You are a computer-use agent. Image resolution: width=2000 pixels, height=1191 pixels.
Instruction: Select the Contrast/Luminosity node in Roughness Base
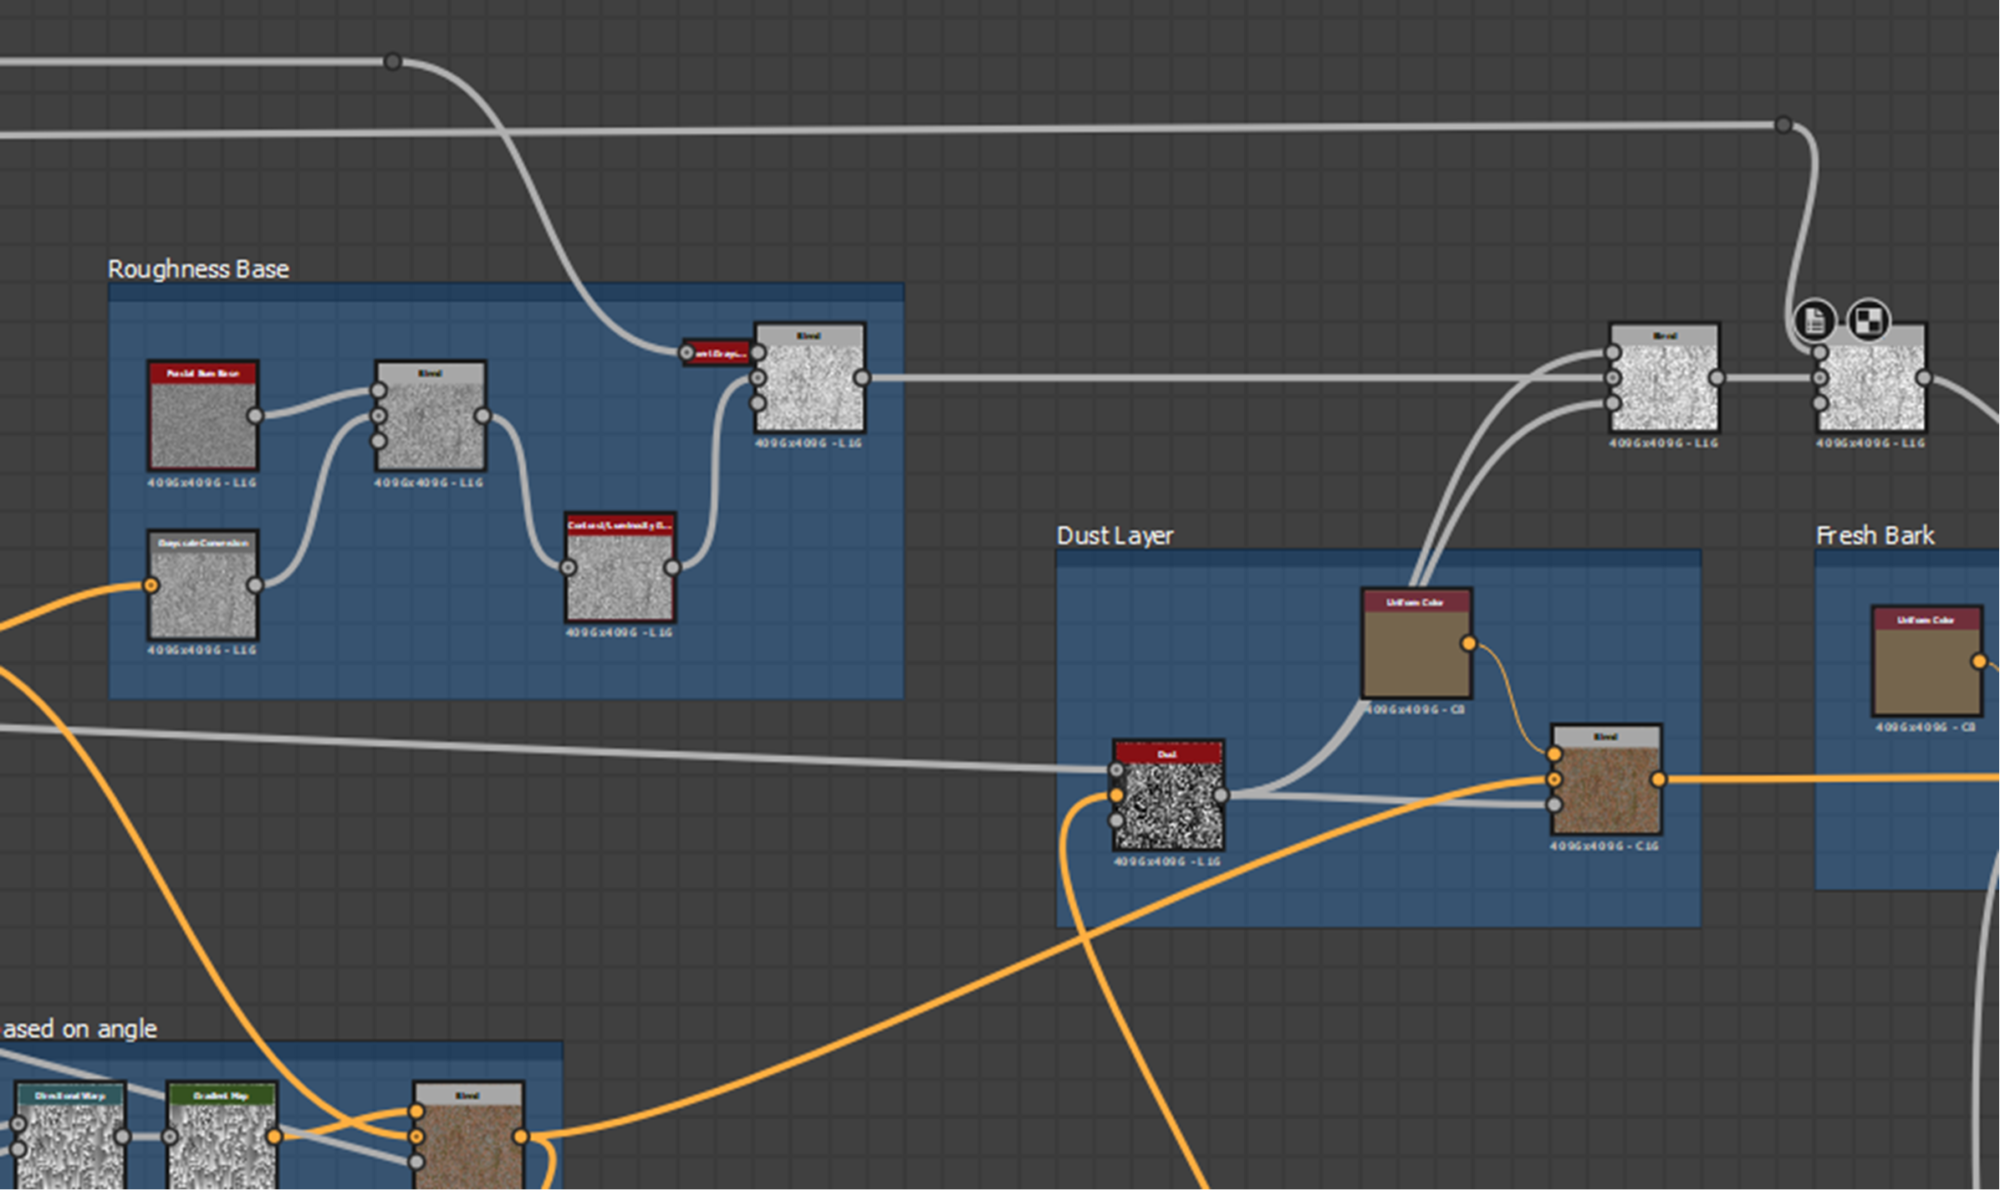(x=620, y=575)
